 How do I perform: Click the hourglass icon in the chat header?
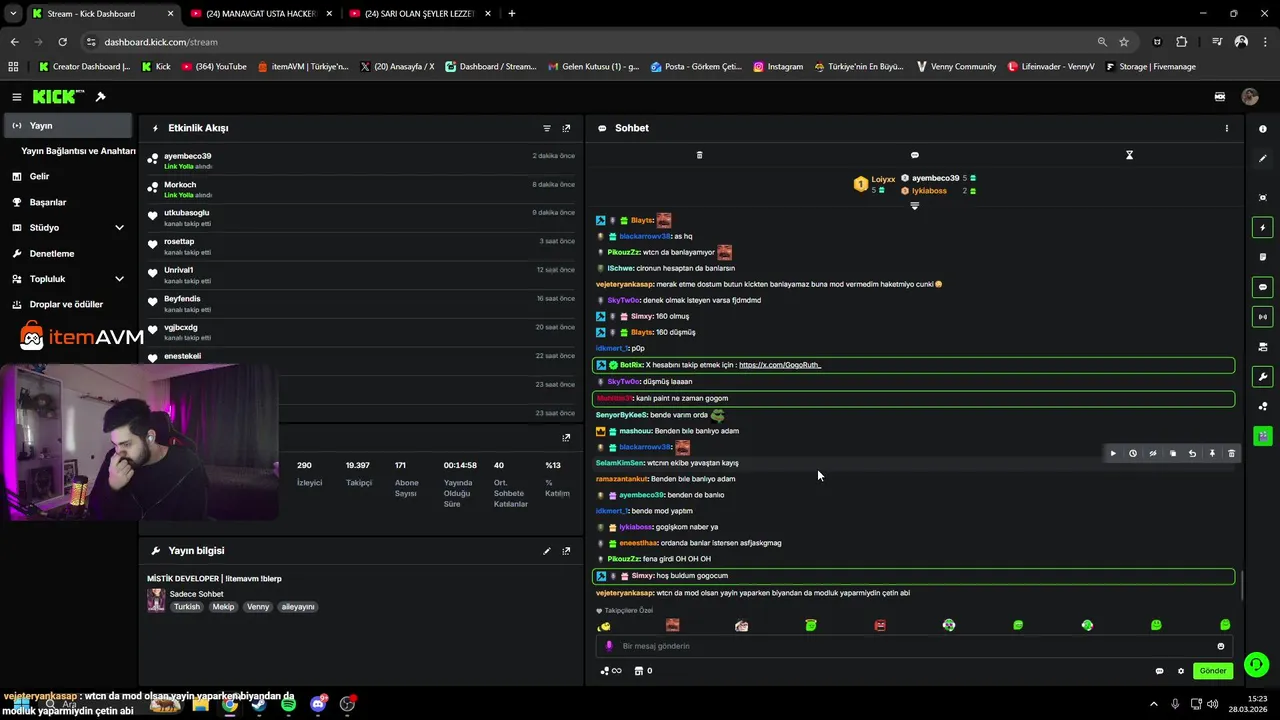click(1129, 155)
